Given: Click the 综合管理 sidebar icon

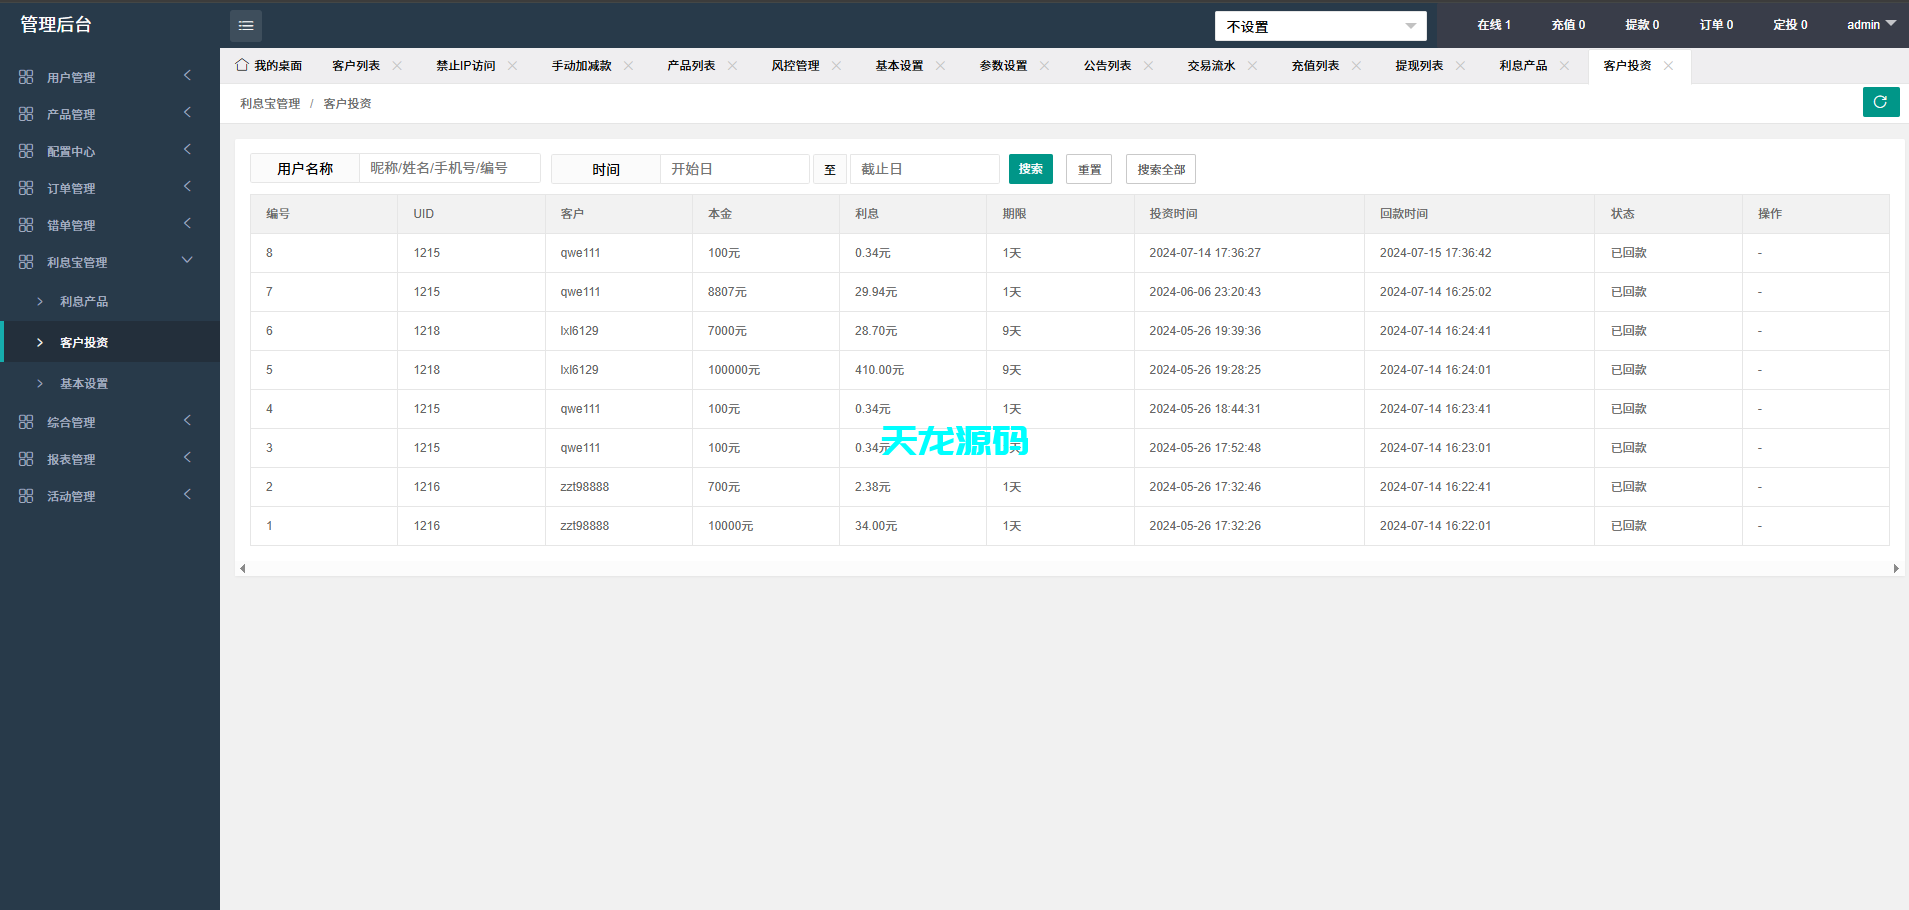Looking at the screenshot, I should tap(26, 421).
